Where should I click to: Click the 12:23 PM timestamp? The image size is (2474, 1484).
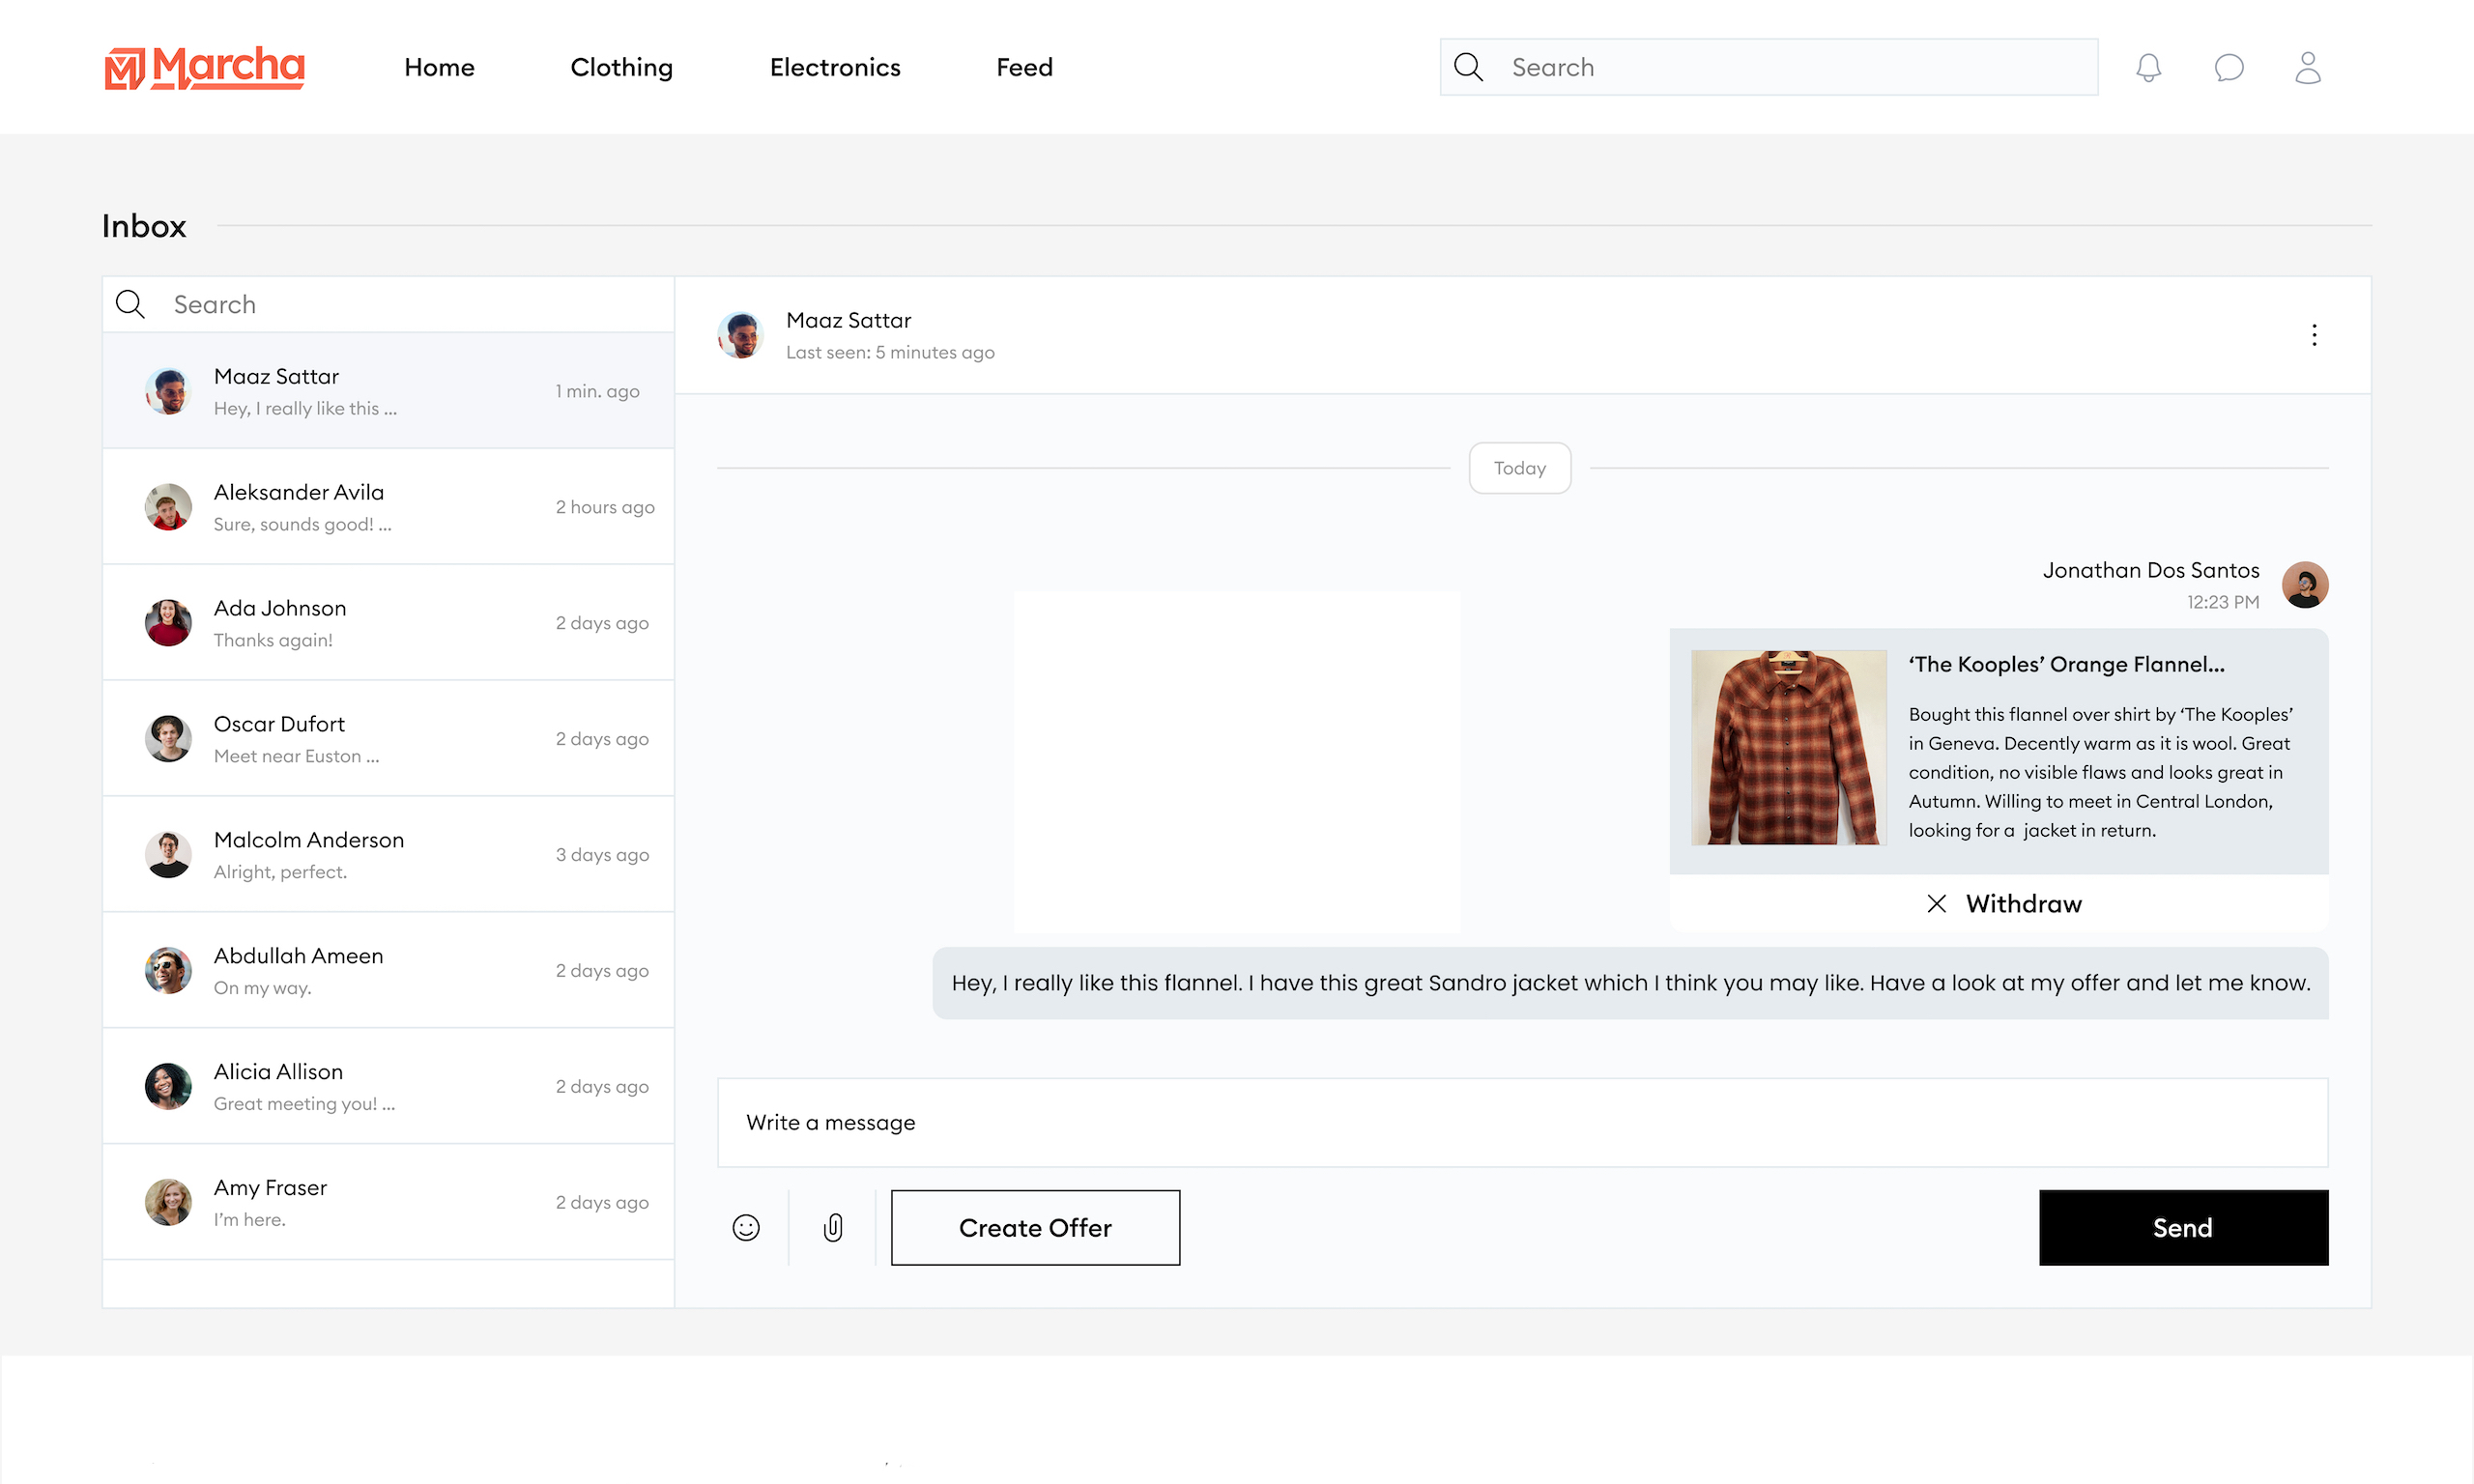tap(2222, 602)
